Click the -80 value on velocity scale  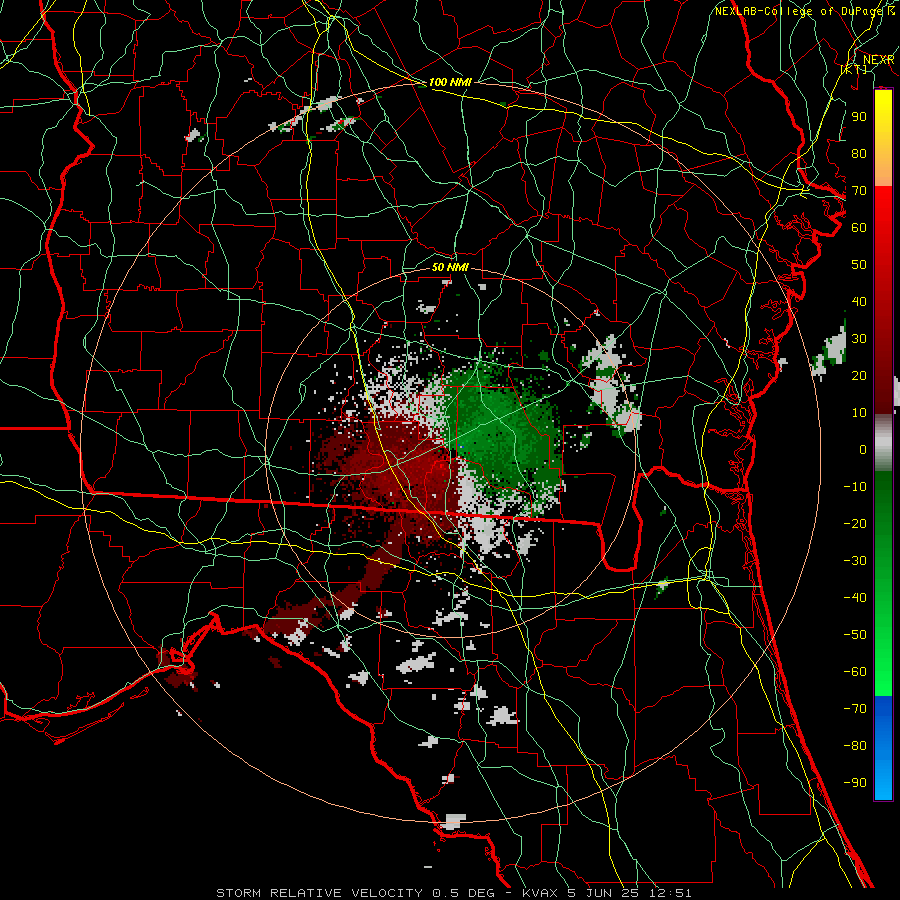(x=855, y=746)
